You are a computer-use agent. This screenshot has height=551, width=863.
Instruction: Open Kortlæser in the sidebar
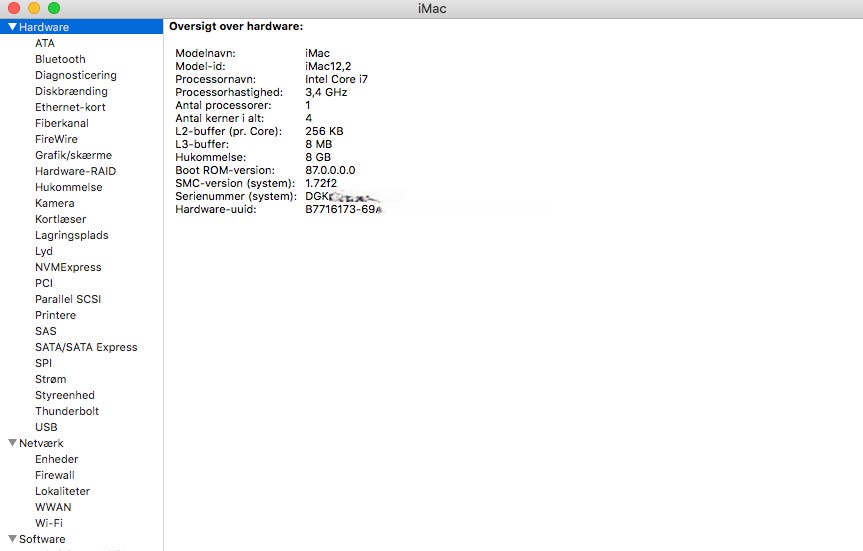pos(61,219)
